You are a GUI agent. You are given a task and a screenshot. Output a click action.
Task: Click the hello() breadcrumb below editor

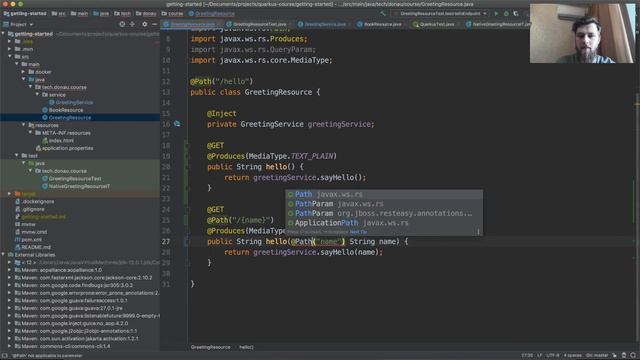tap(246, 347)
